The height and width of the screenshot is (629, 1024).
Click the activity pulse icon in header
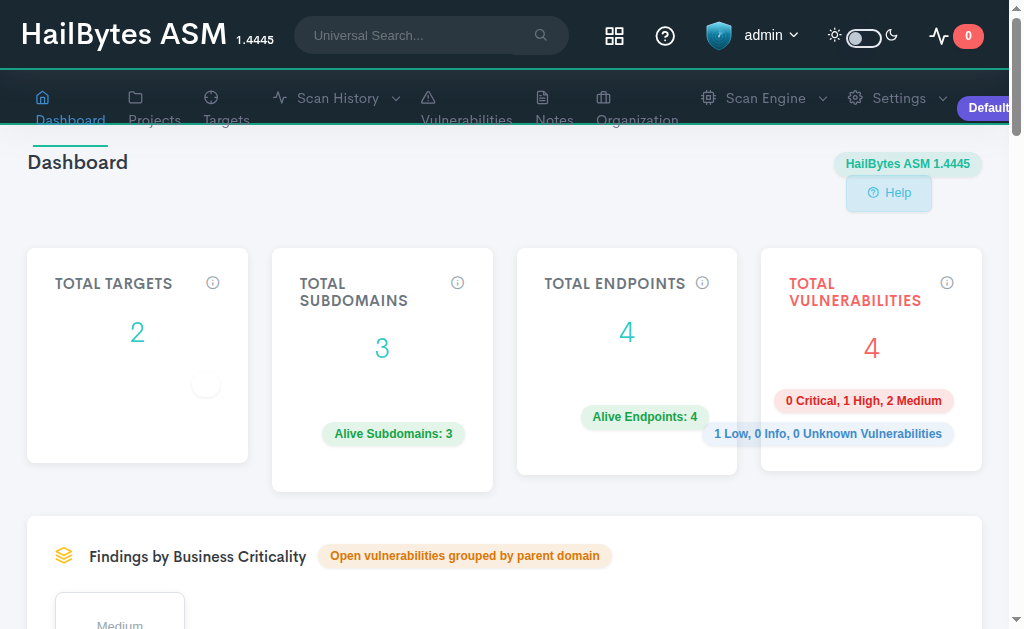click(x=938, y=36)
